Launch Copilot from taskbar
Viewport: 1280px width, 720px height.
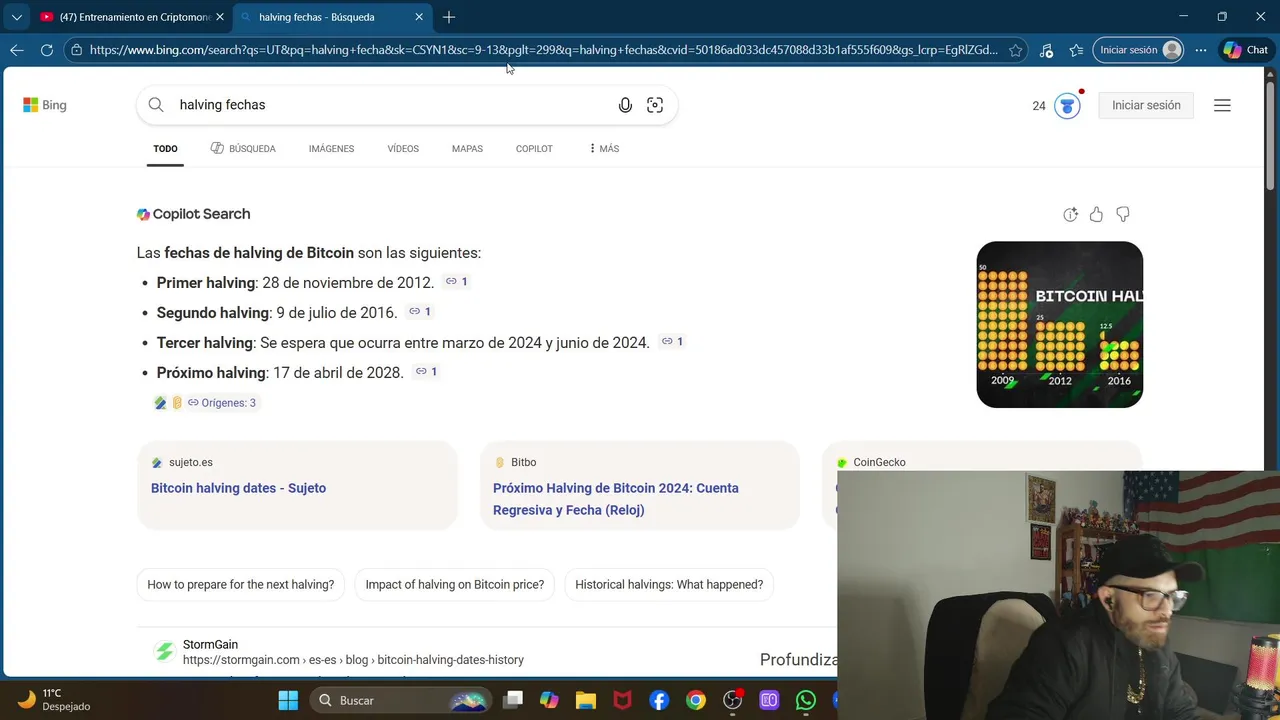click(x=549, y=701)
